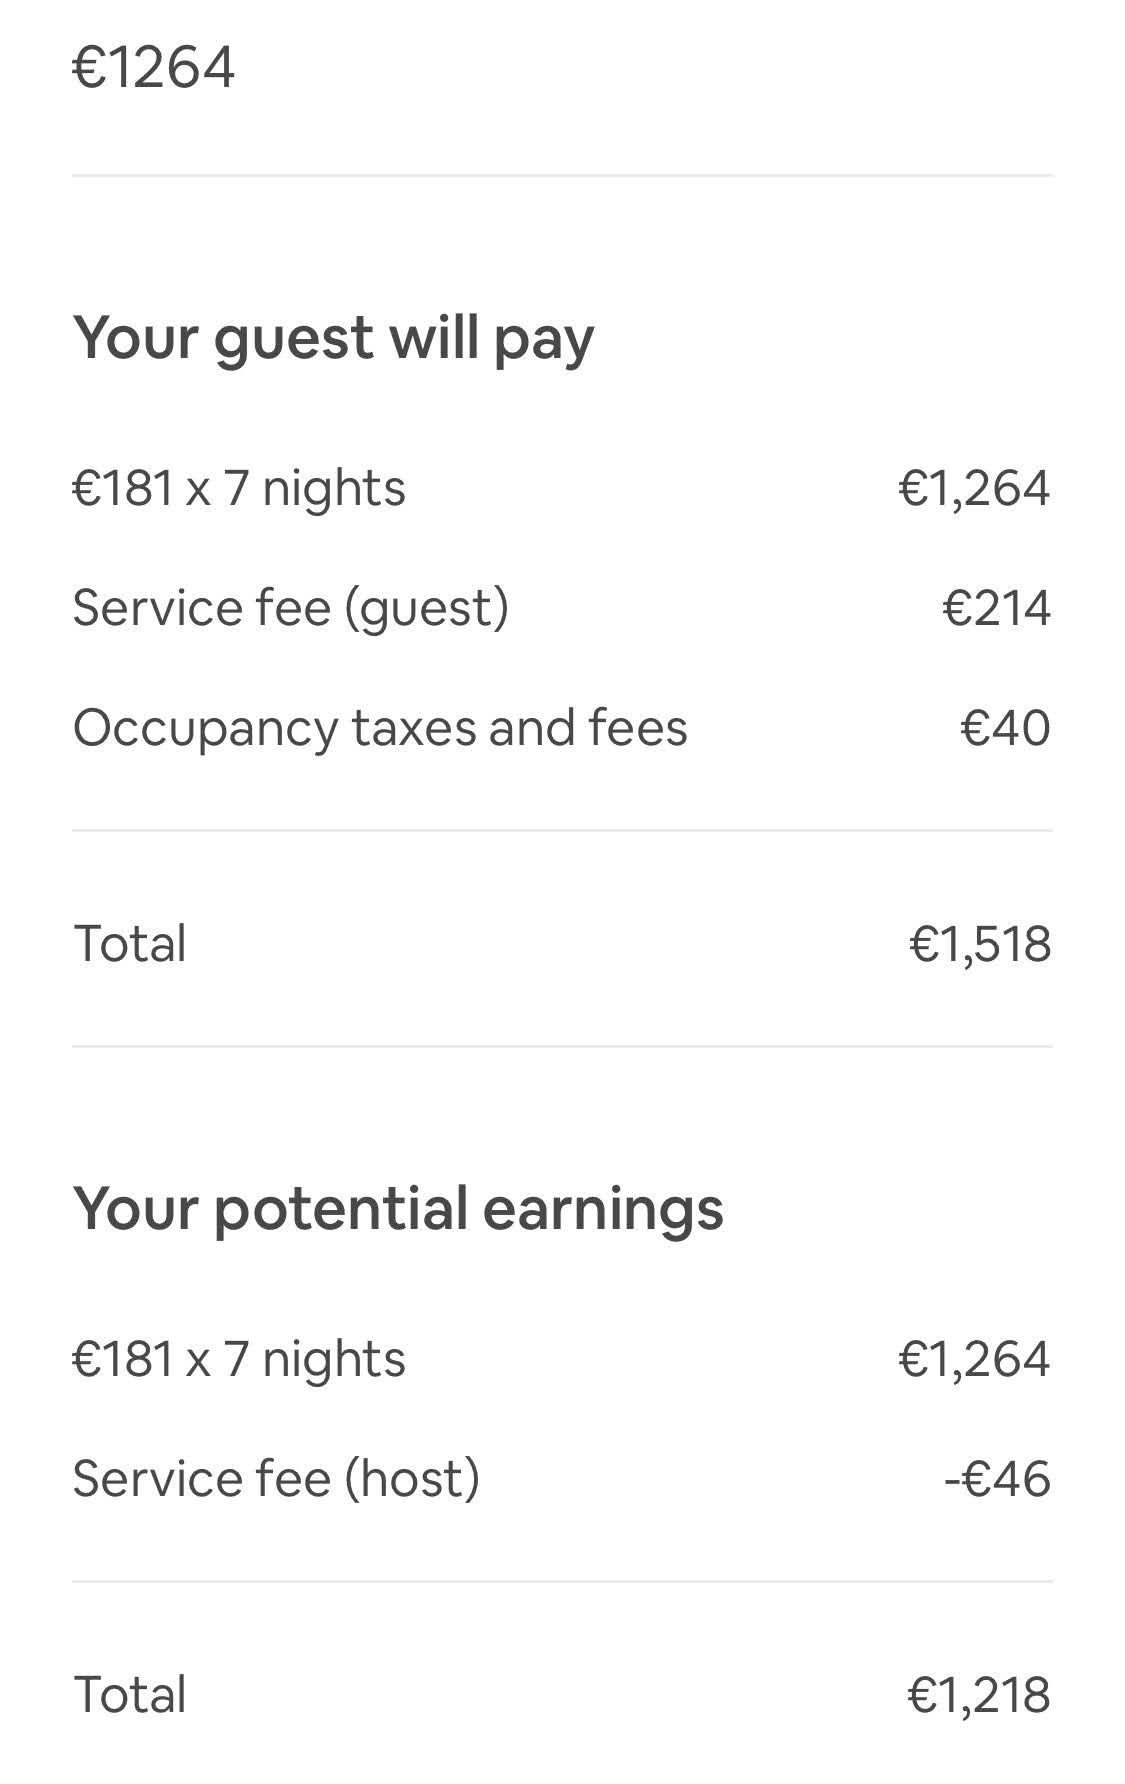1125x1784 pixels.
Task: Click the €40 occupancy taxes amount
Action: pos(1005,727)
